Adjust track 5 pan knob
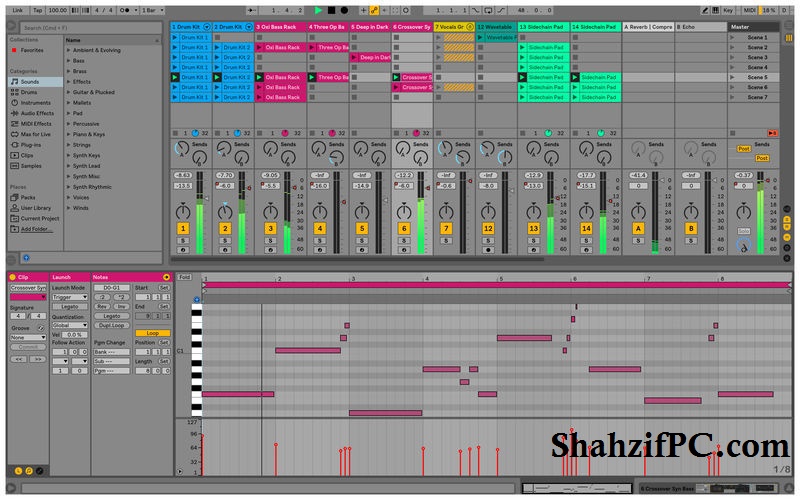This screenshot has width=800, height=500. pos(362,211)
